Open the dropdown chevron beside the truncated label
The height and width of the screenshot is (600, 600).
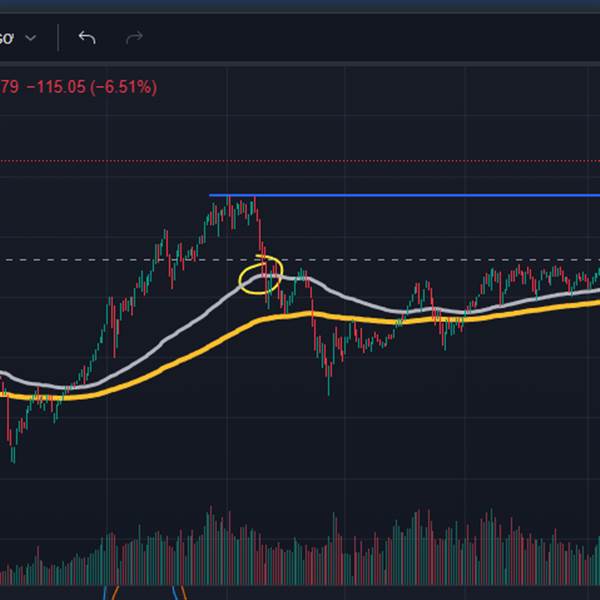31,38
